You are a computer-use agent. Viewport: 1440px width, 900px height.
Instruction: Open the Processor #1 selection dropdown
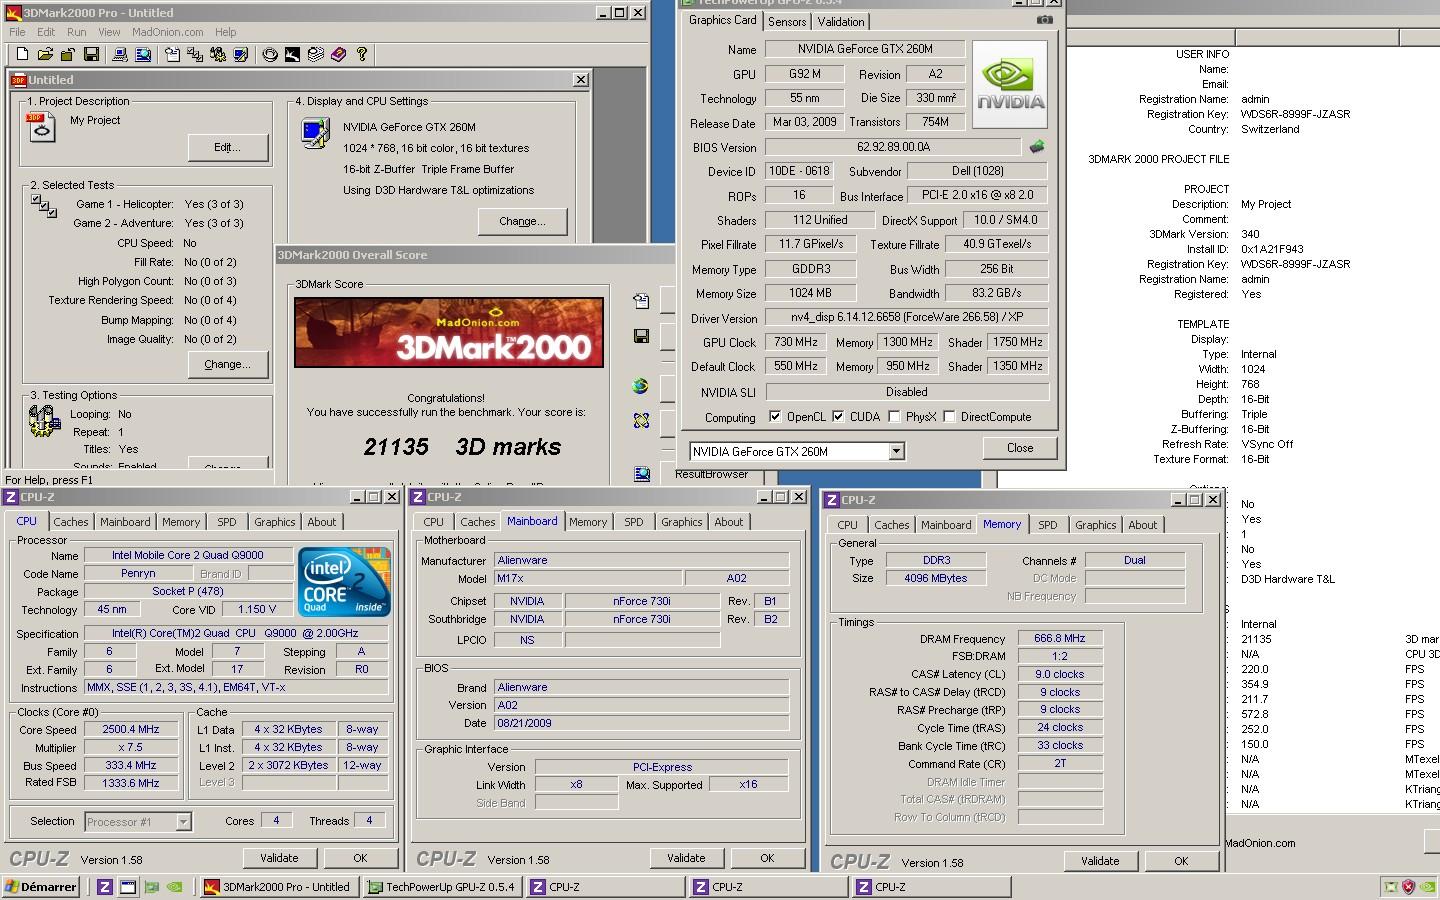click(x=183, y=821)
